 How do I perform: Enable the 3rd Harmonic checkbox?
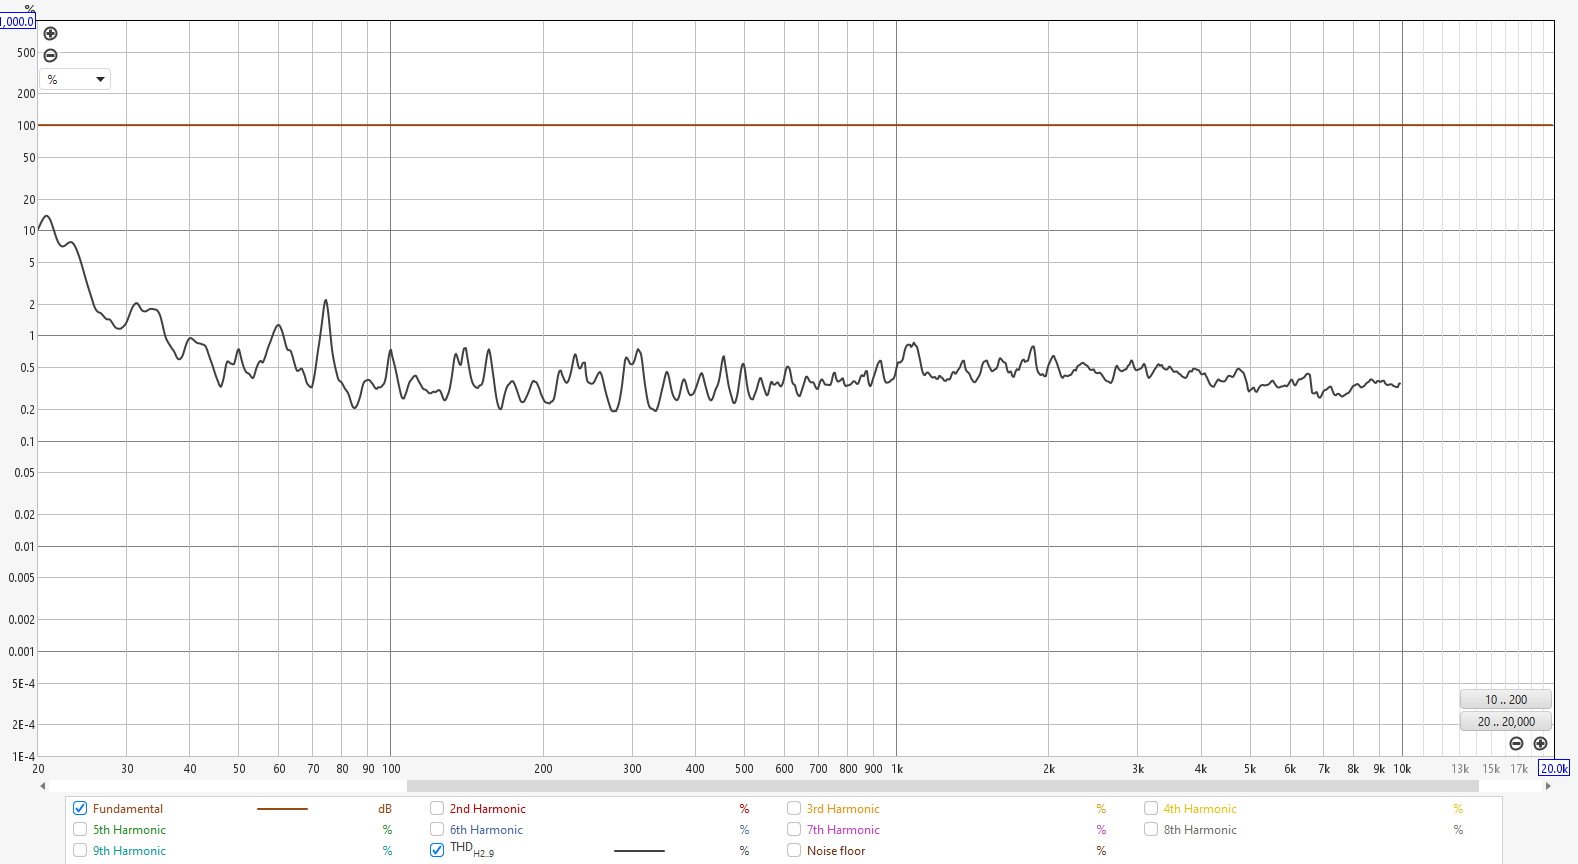tap(794, 808)
